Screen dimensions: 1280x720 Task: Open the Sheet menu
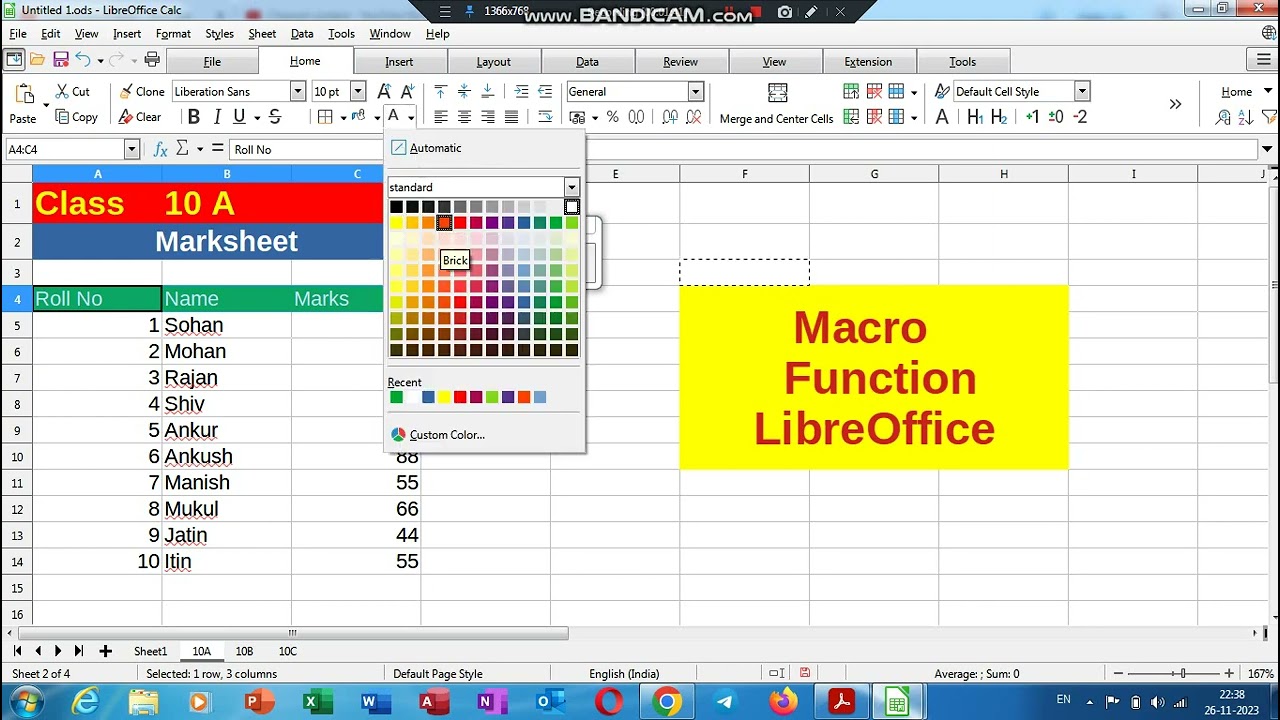(262, 33)
